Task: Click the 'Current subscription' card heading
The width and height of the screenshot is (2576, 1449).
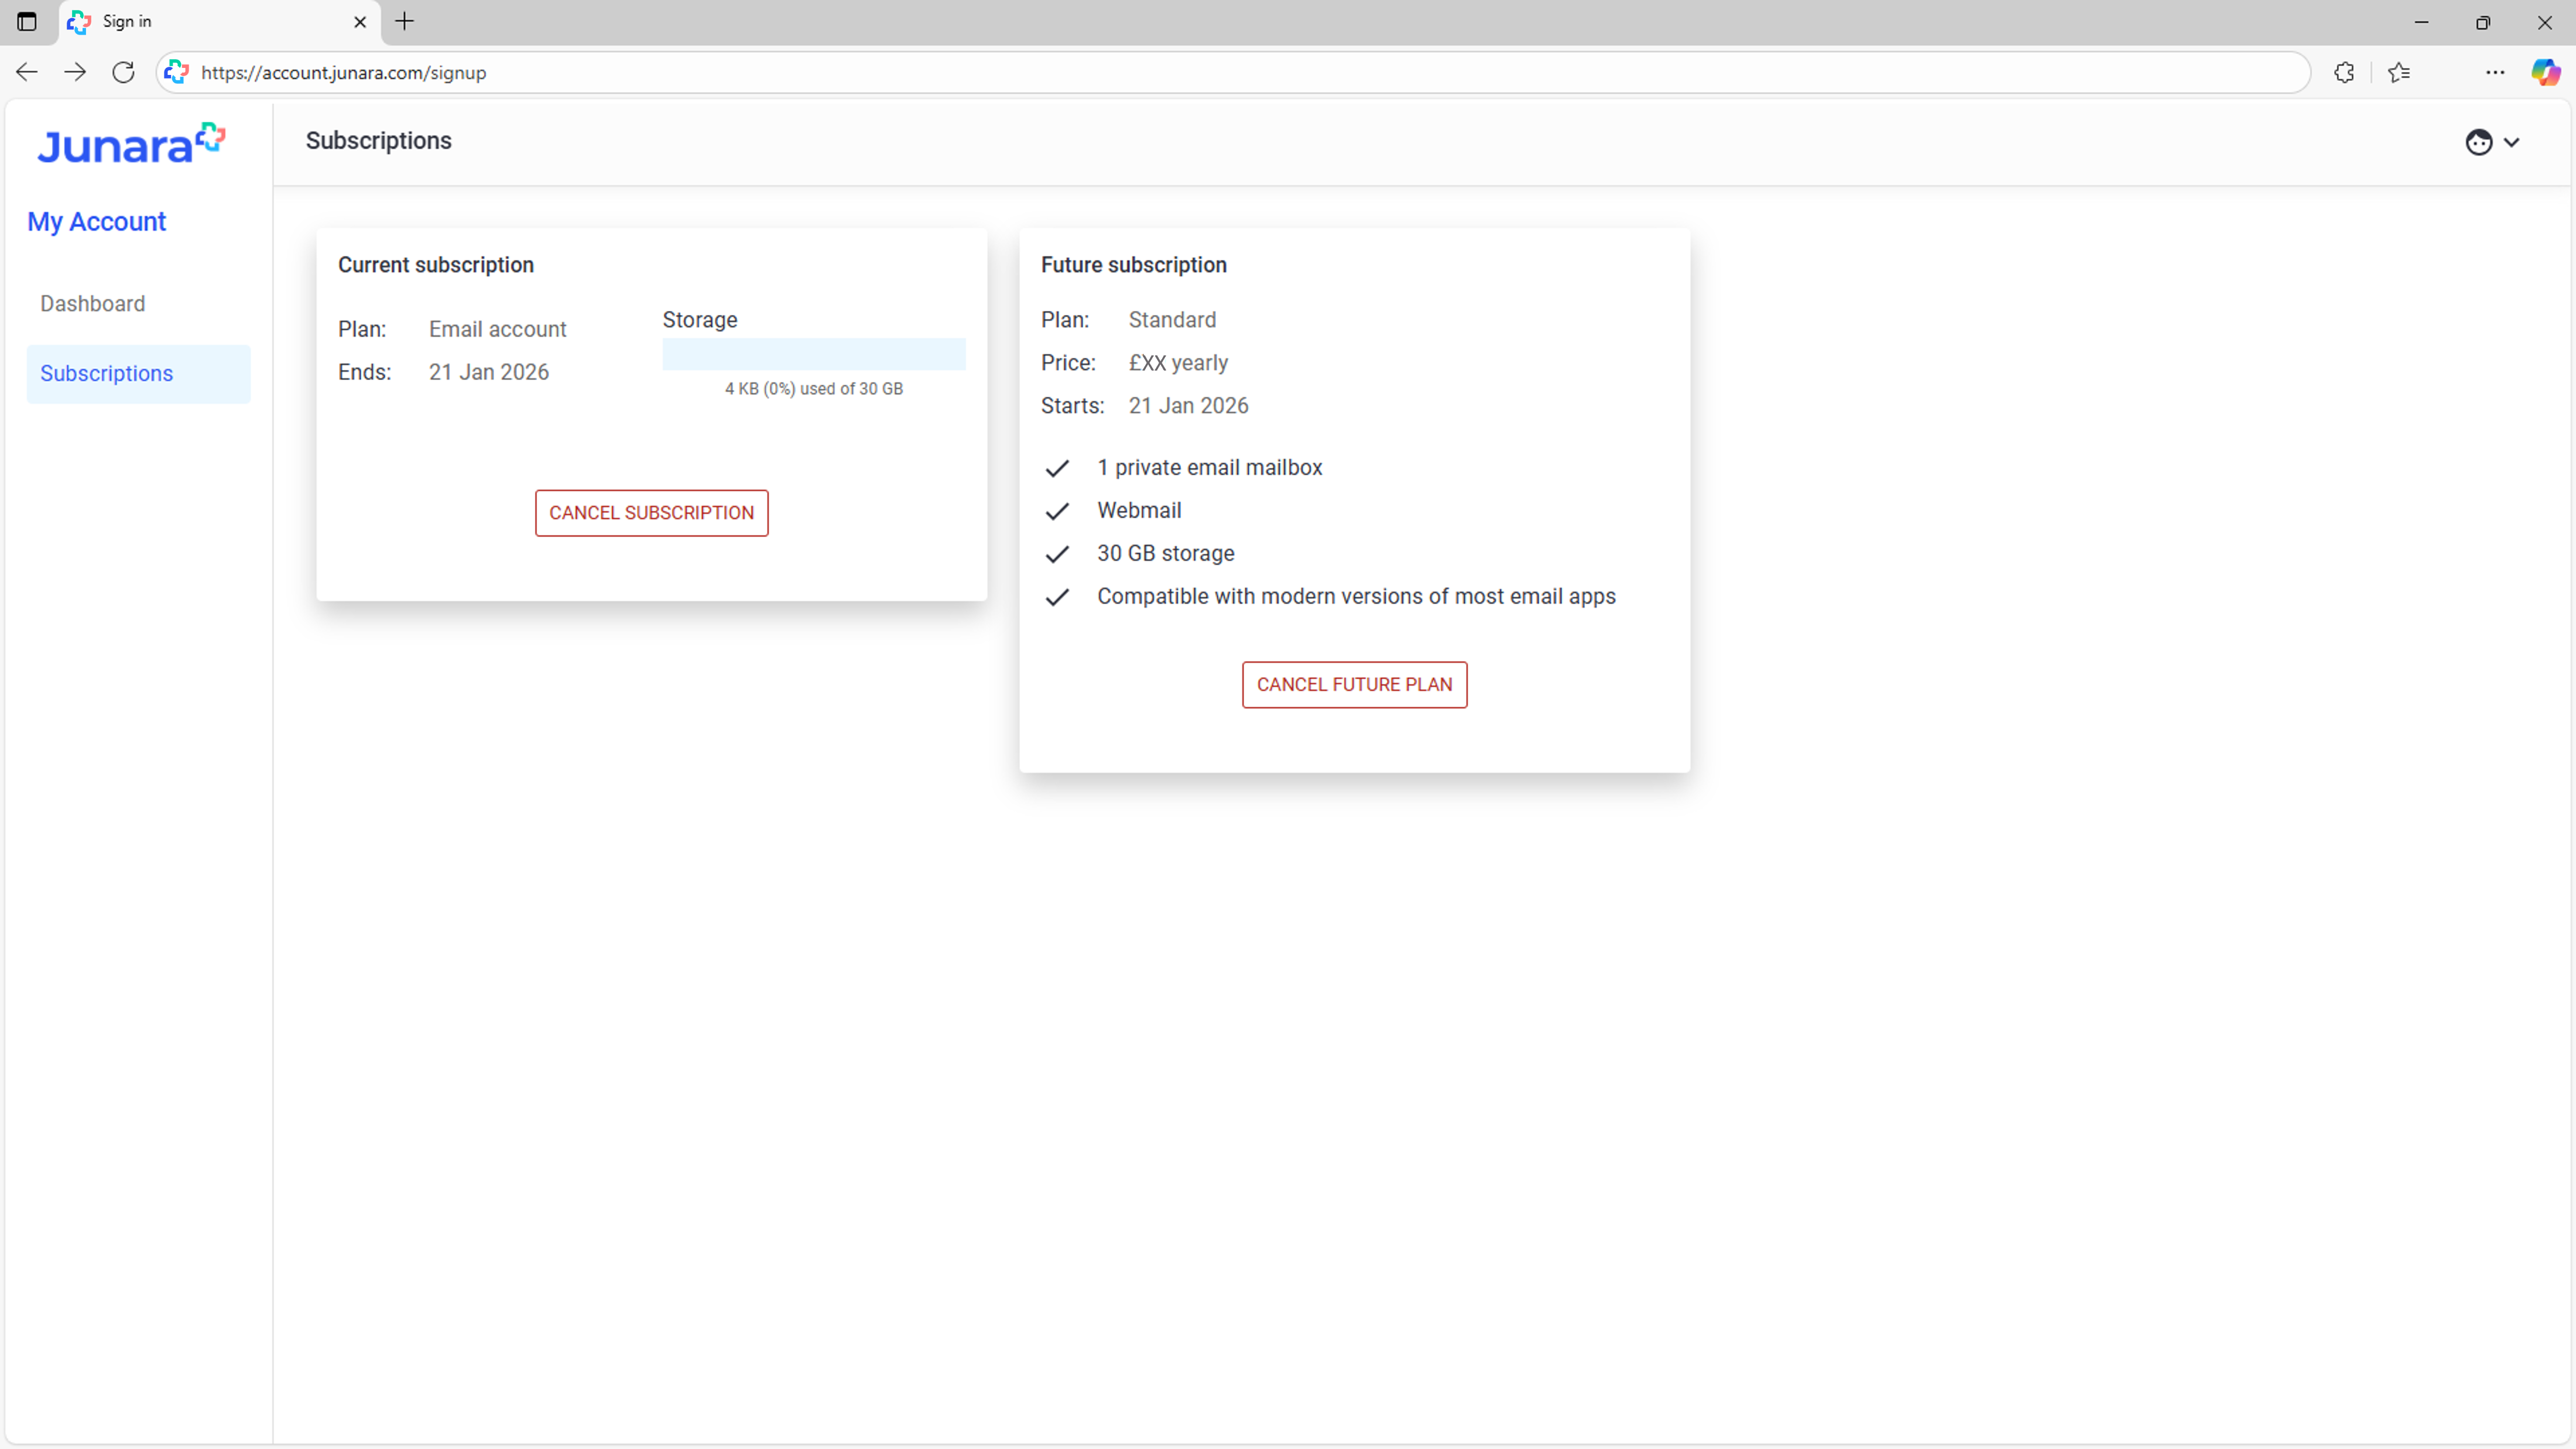Action: [436, 265]
